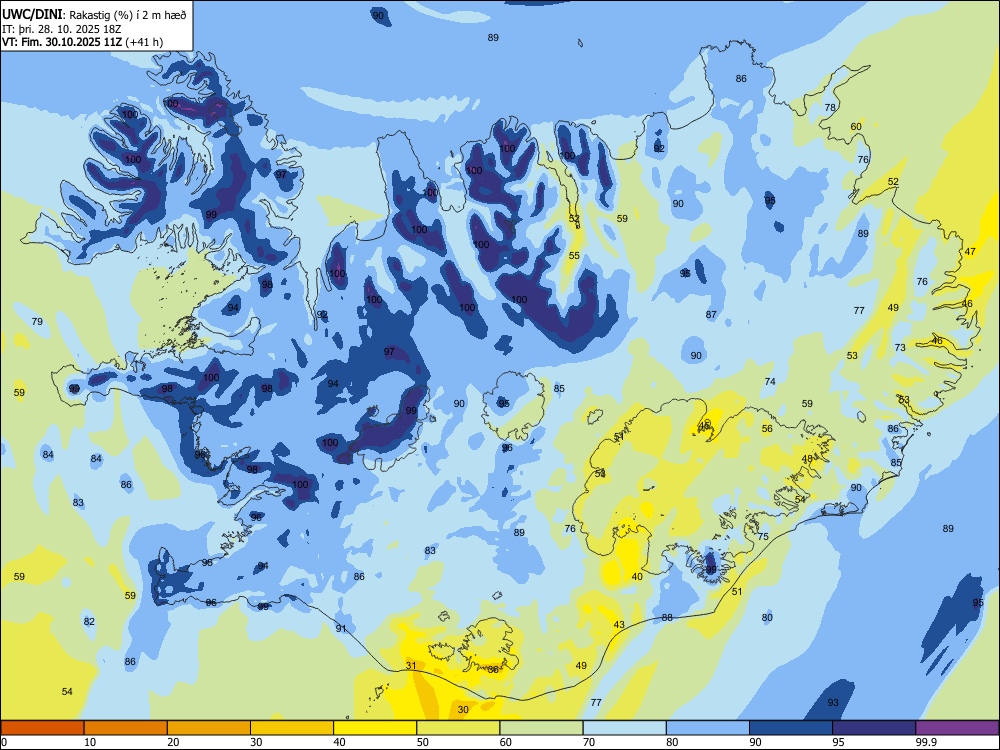
Task: Pick the light green 60–70 legend swatch
Action: coord(541,728)
